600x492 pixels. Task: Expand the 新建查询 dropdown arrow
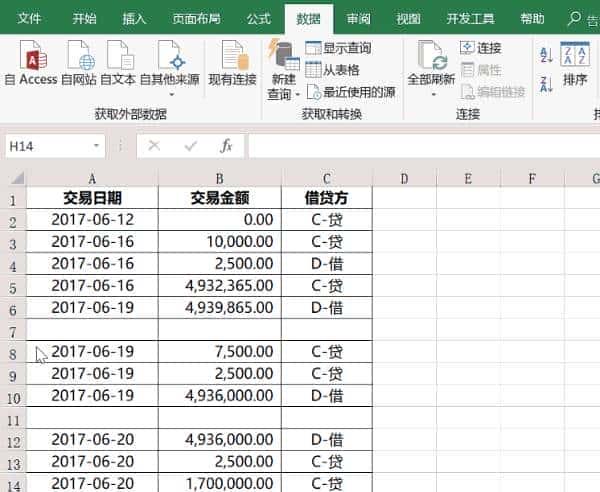coord(297,94)
